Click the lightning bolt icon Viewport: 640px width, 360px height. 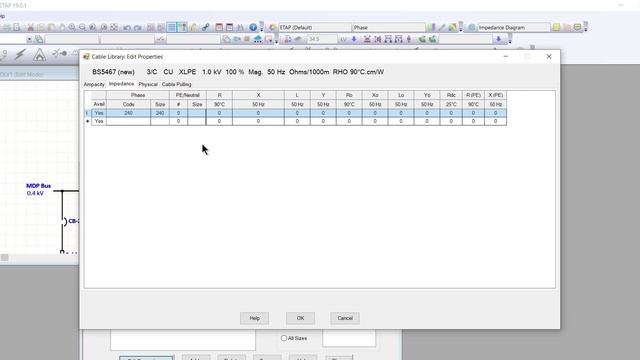(20, 54)
